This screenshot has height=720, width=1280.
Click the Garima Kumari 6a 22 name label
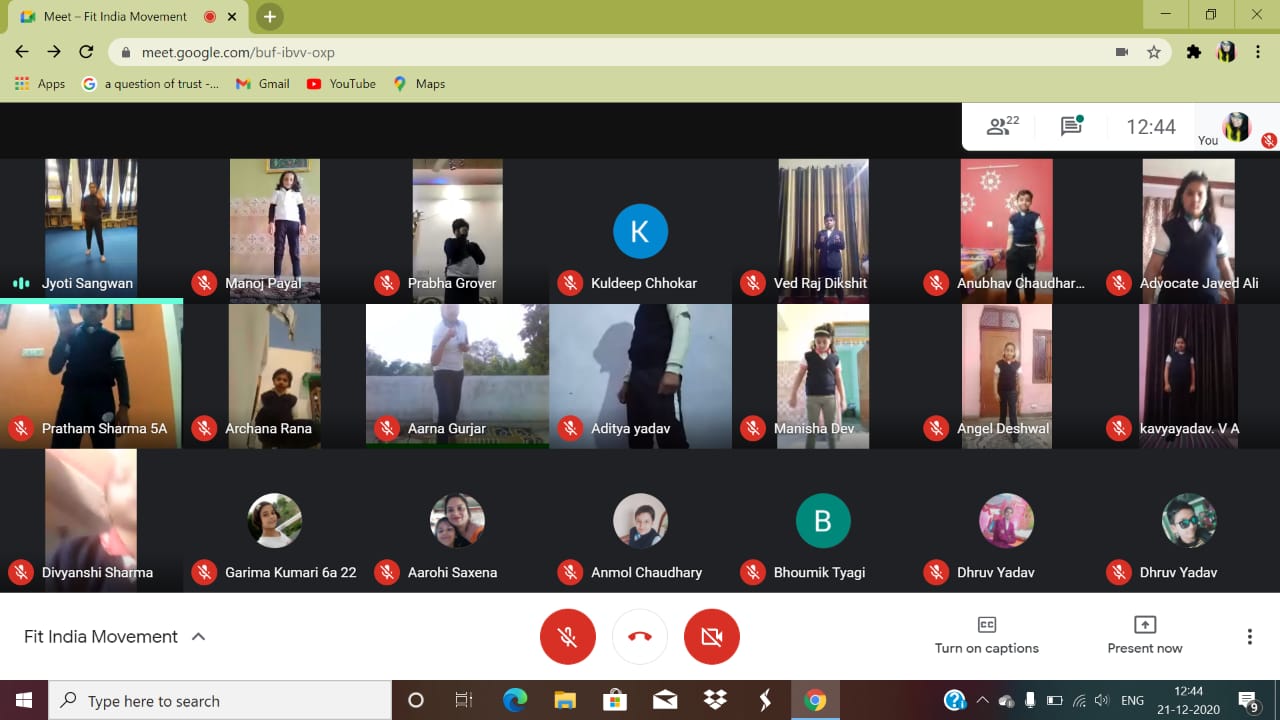[291, 572]
